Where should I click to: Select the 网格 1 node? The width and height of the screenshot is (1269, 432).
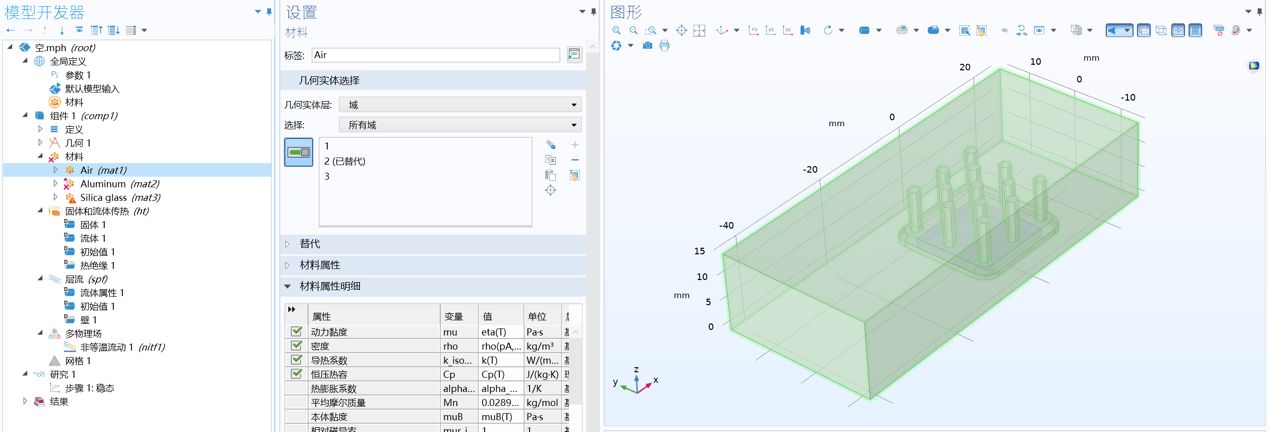[77, 360]
